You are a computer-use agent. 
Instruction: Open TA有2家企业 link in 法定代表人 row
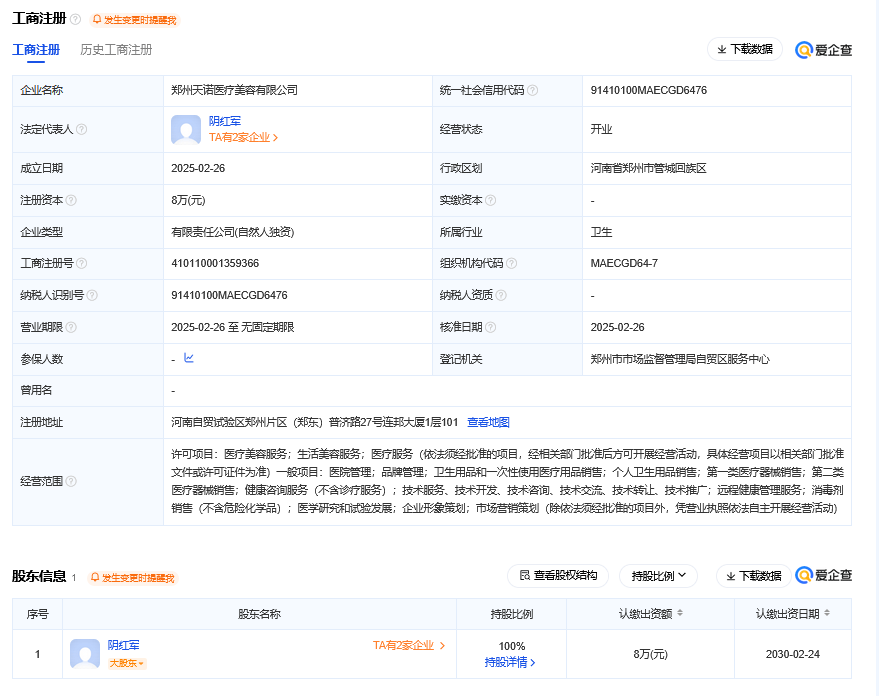(x=243, y=137)
